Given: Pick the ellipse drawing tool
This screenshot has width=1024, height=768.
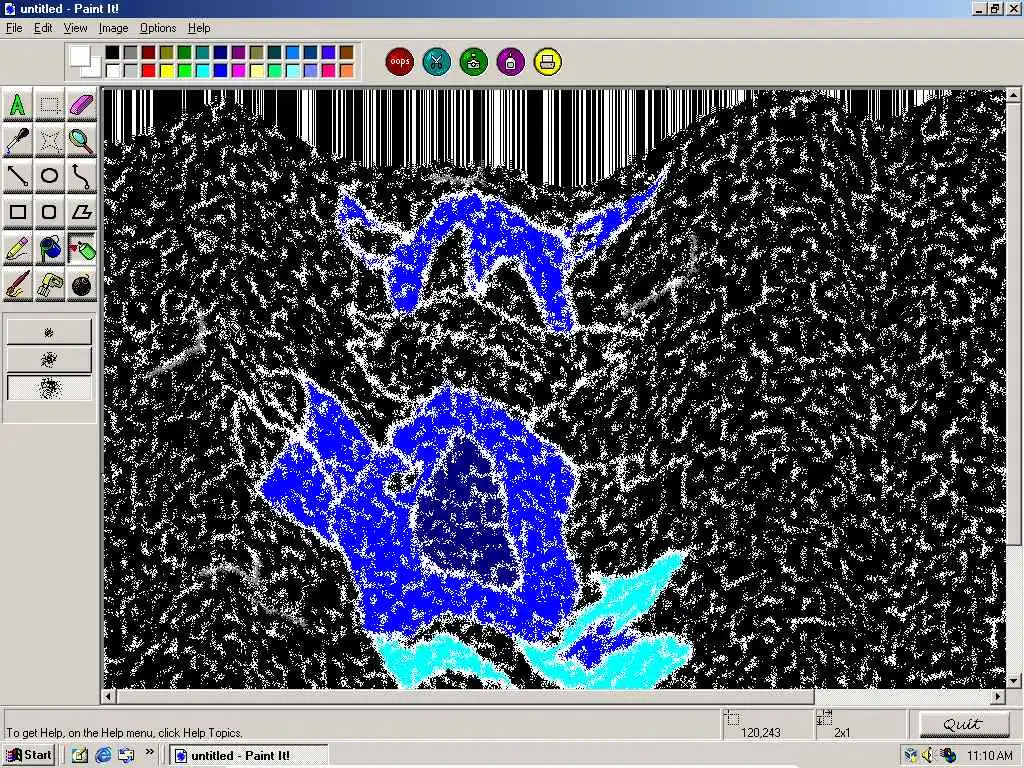Looking at the screenshot, I should coord(50,176).
